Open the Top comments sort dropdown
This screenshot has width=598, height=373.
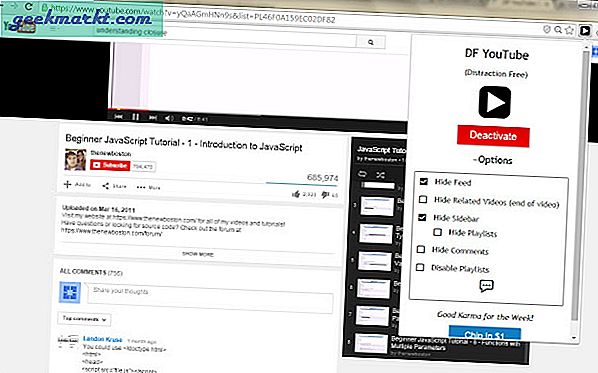point(84,319)
